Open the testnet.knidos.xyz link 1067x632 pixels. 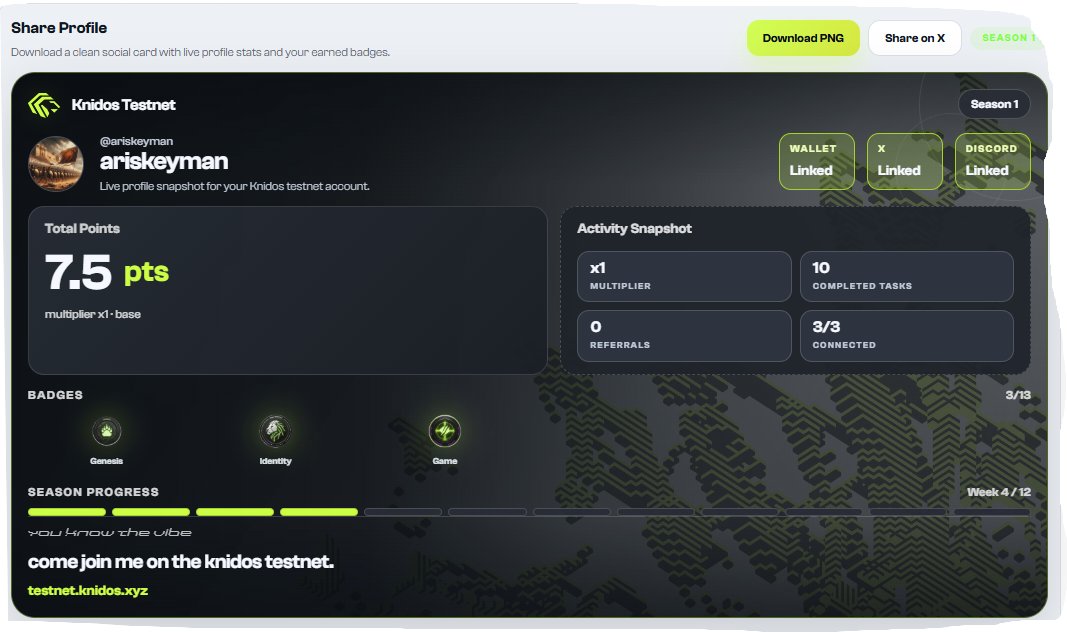click(88, 591)
